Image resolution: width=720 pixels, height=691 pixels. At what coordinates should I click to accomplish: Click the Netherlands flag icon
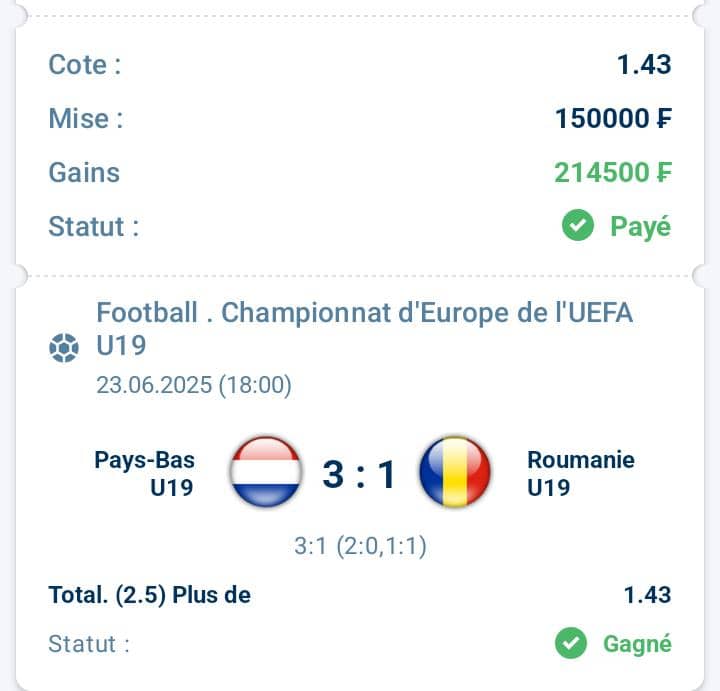(266, 472)
